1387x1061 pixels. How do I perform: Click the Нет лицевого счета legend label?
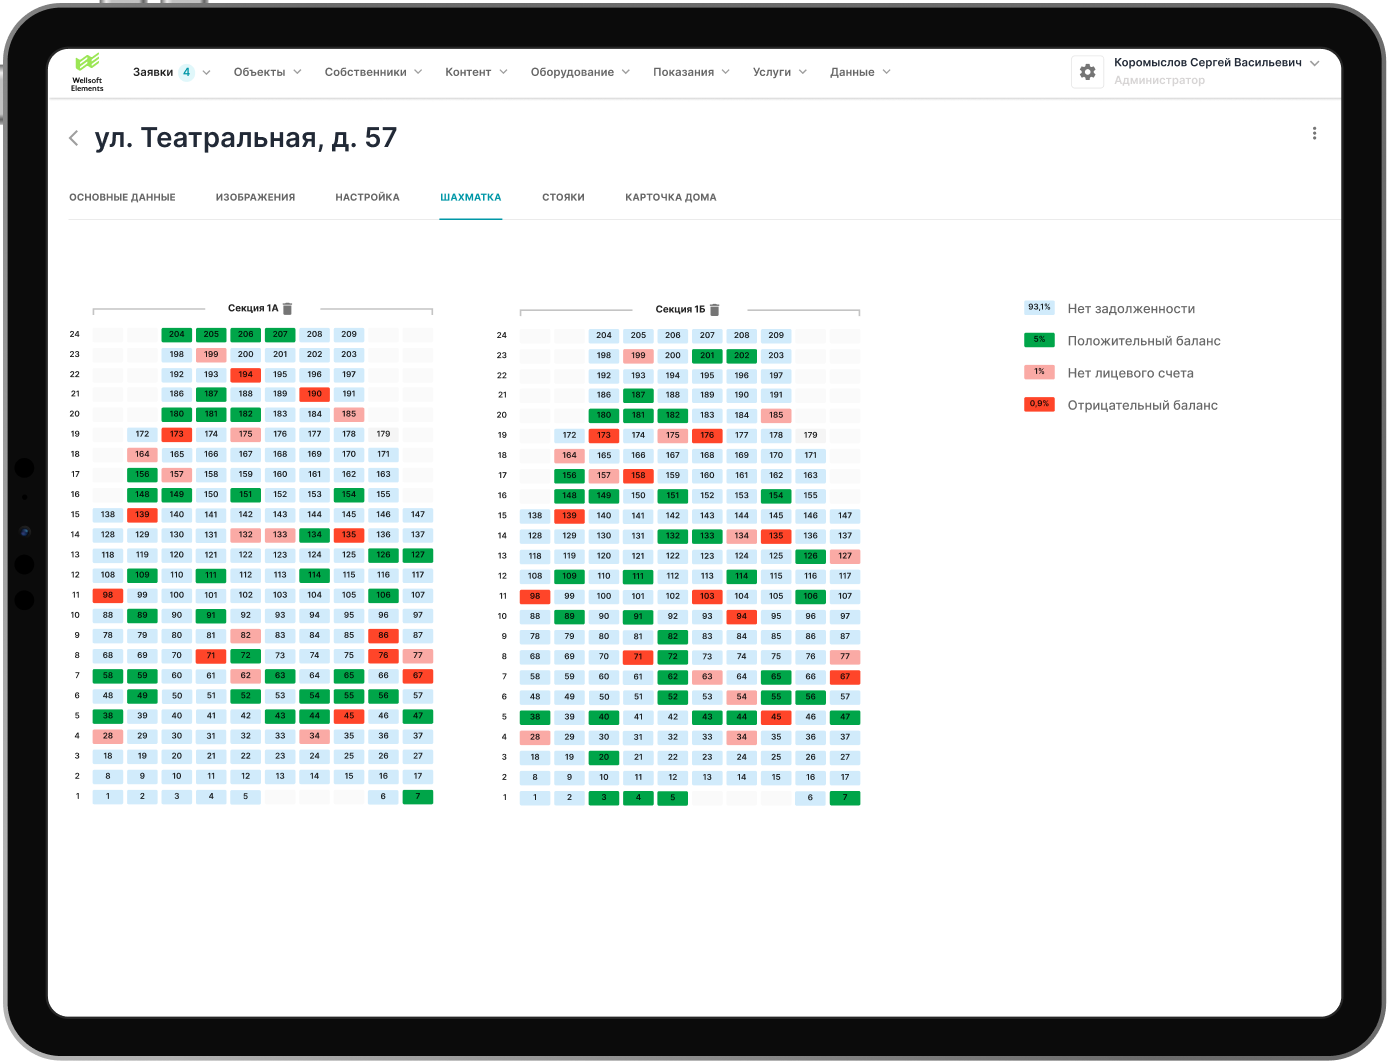[1130, 373]
